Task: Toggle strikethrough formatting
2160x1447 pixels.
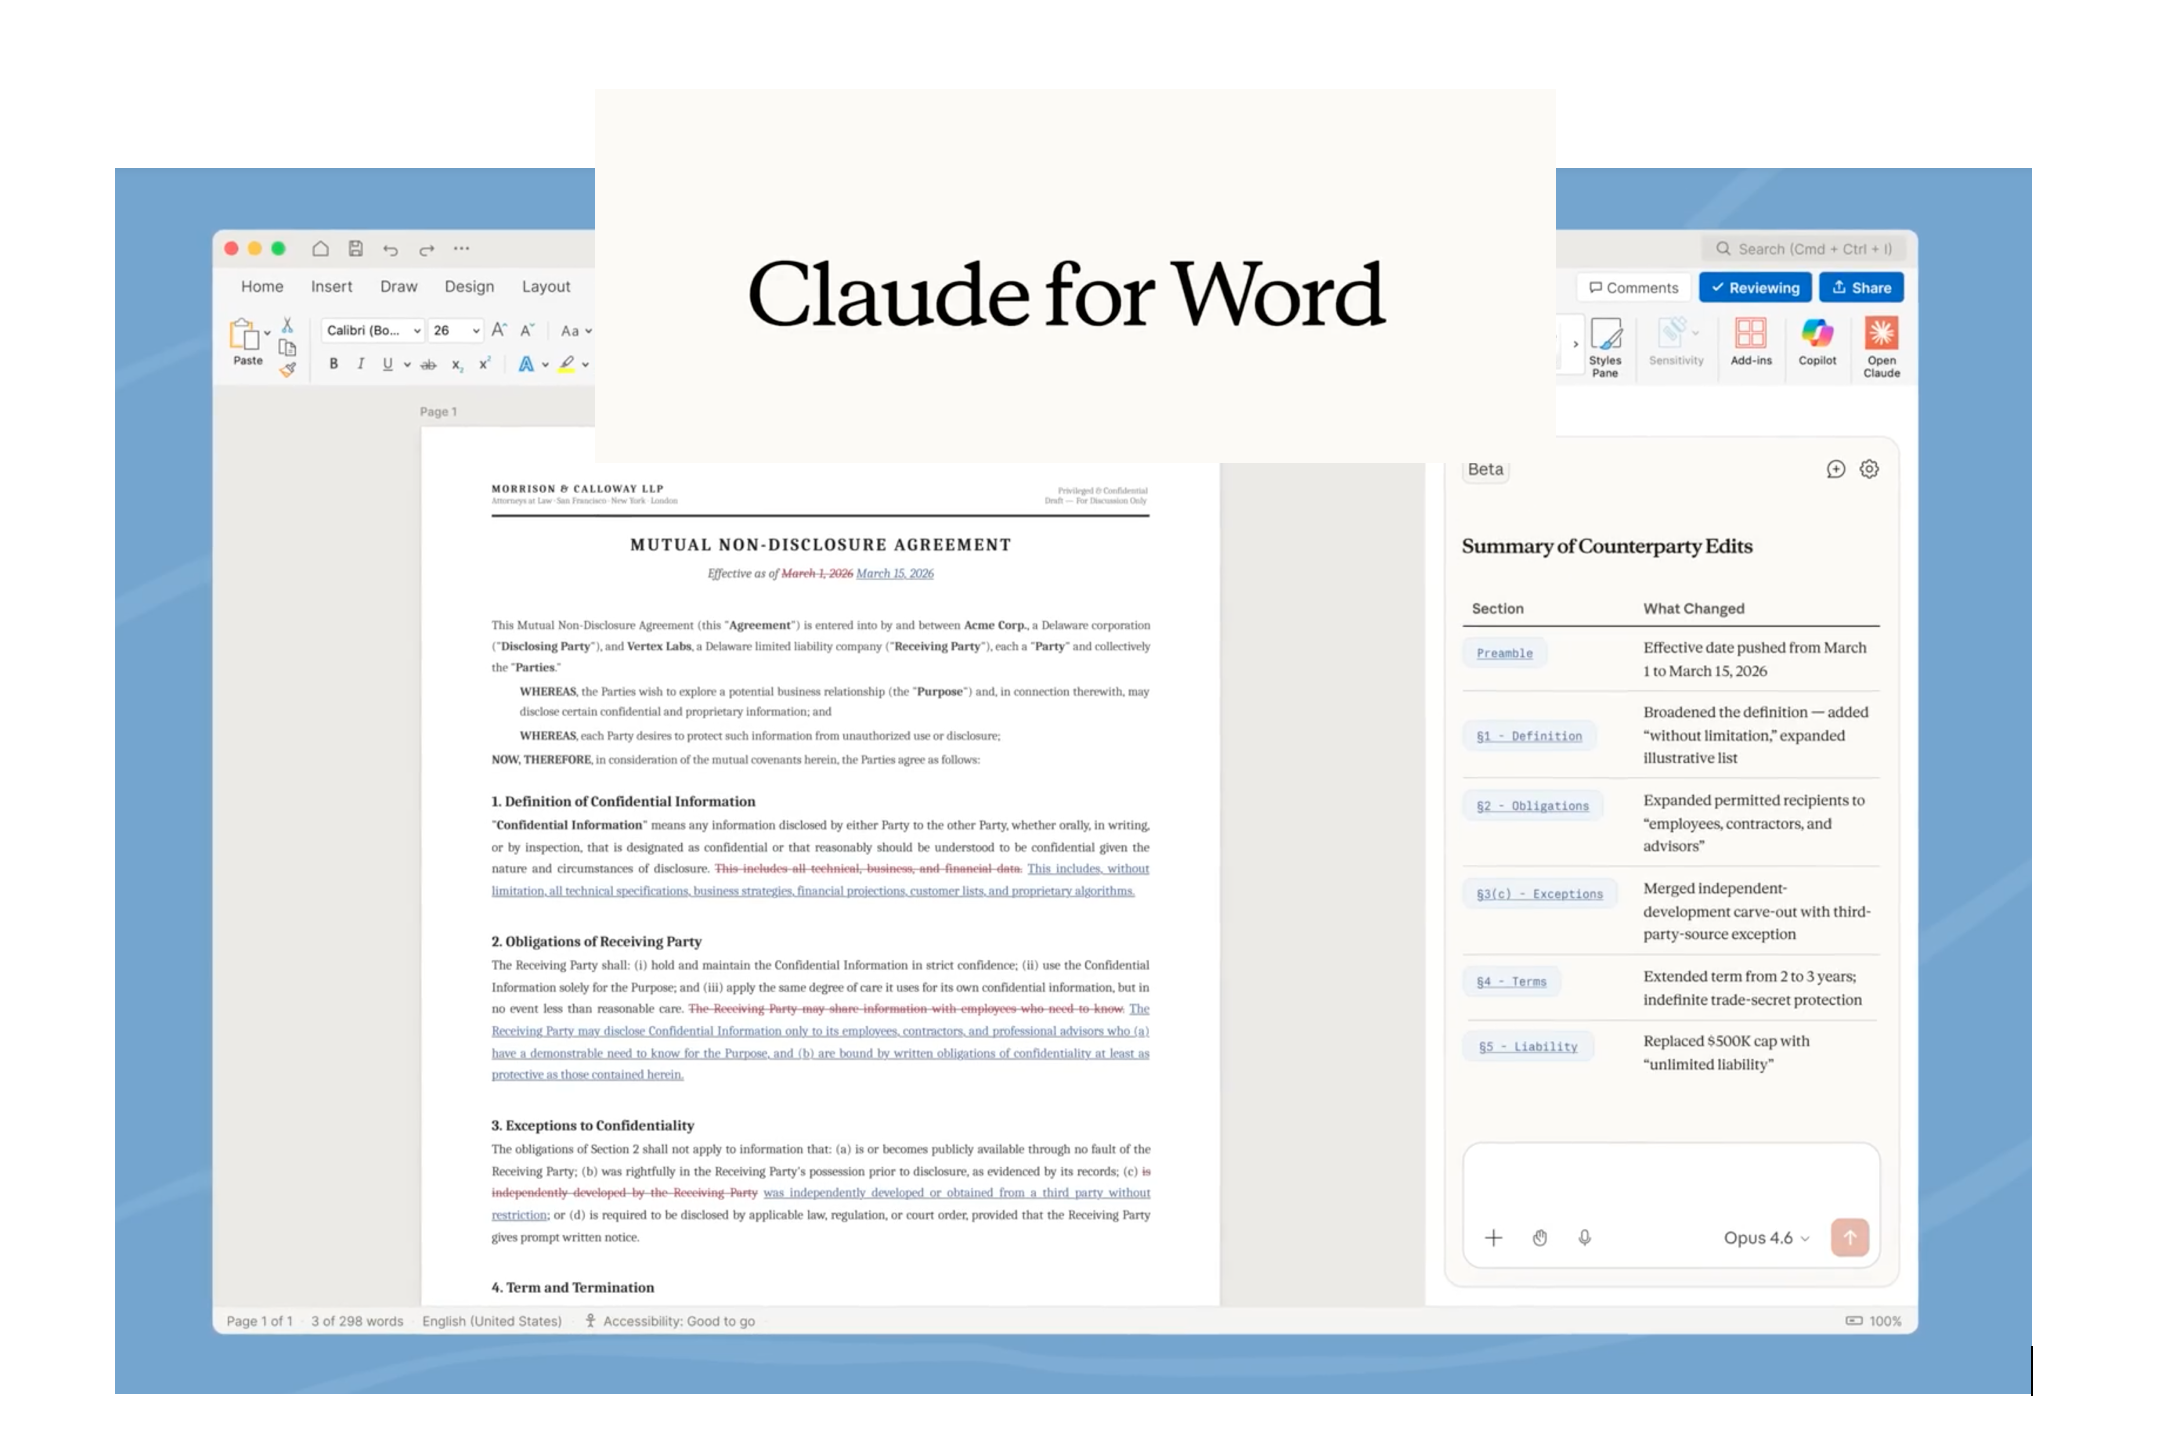Action: coord(428,364)
